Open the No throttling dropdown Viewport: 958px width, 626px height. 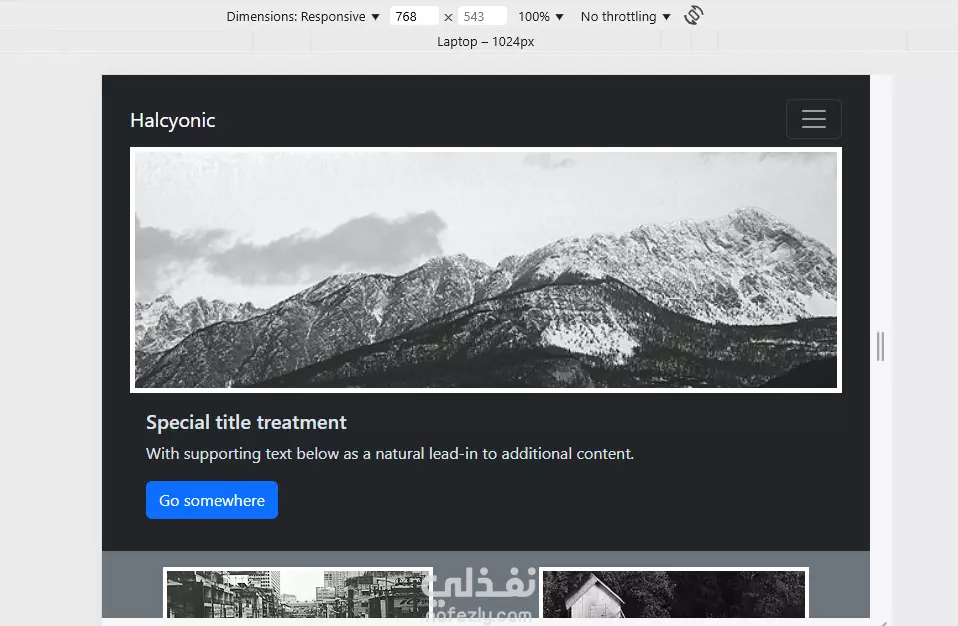click(x=626, y=16)
